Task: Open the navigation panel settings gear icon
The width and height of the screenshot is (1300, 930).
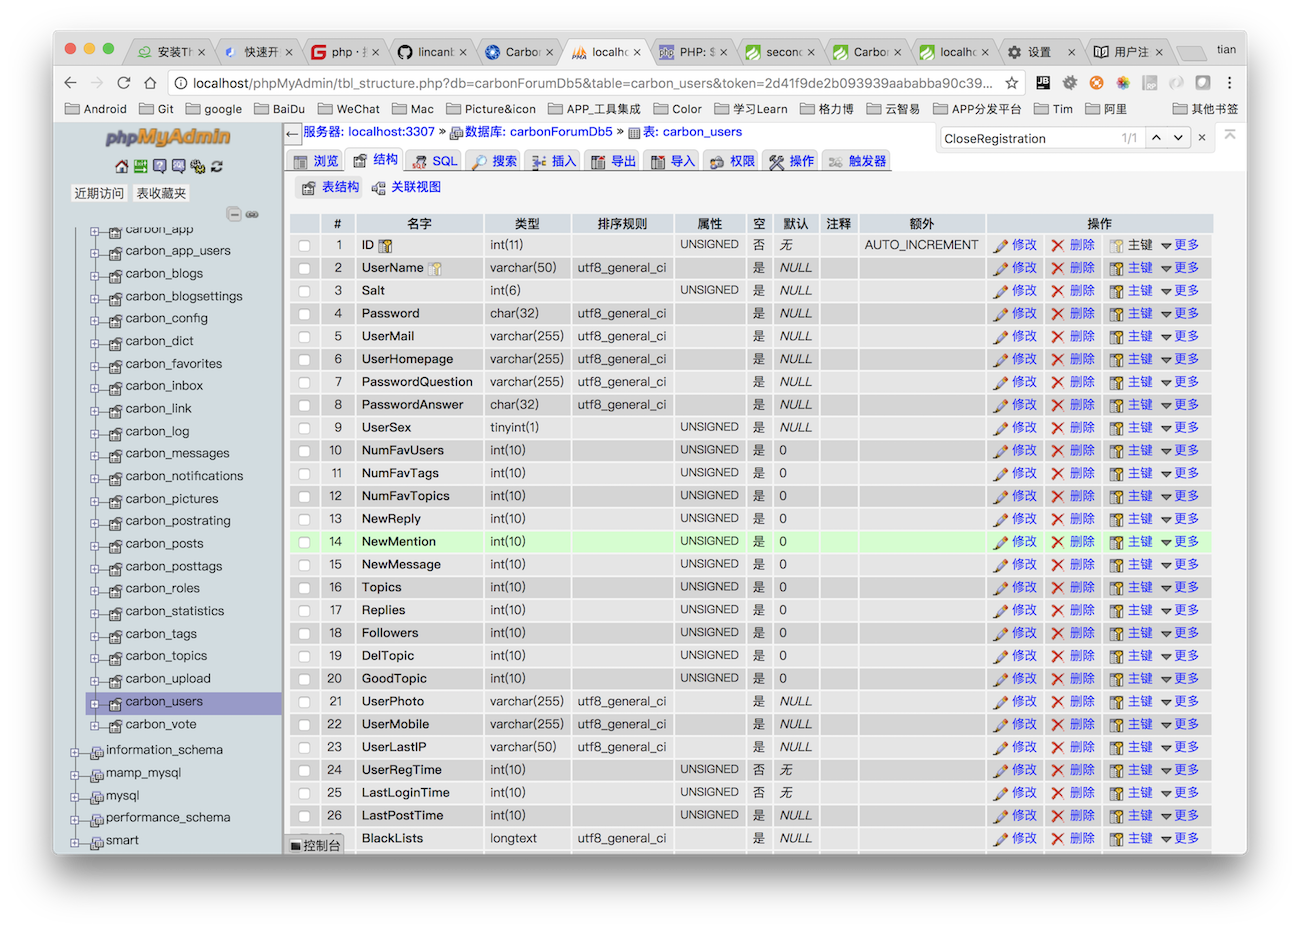Action: pos(197,166)
